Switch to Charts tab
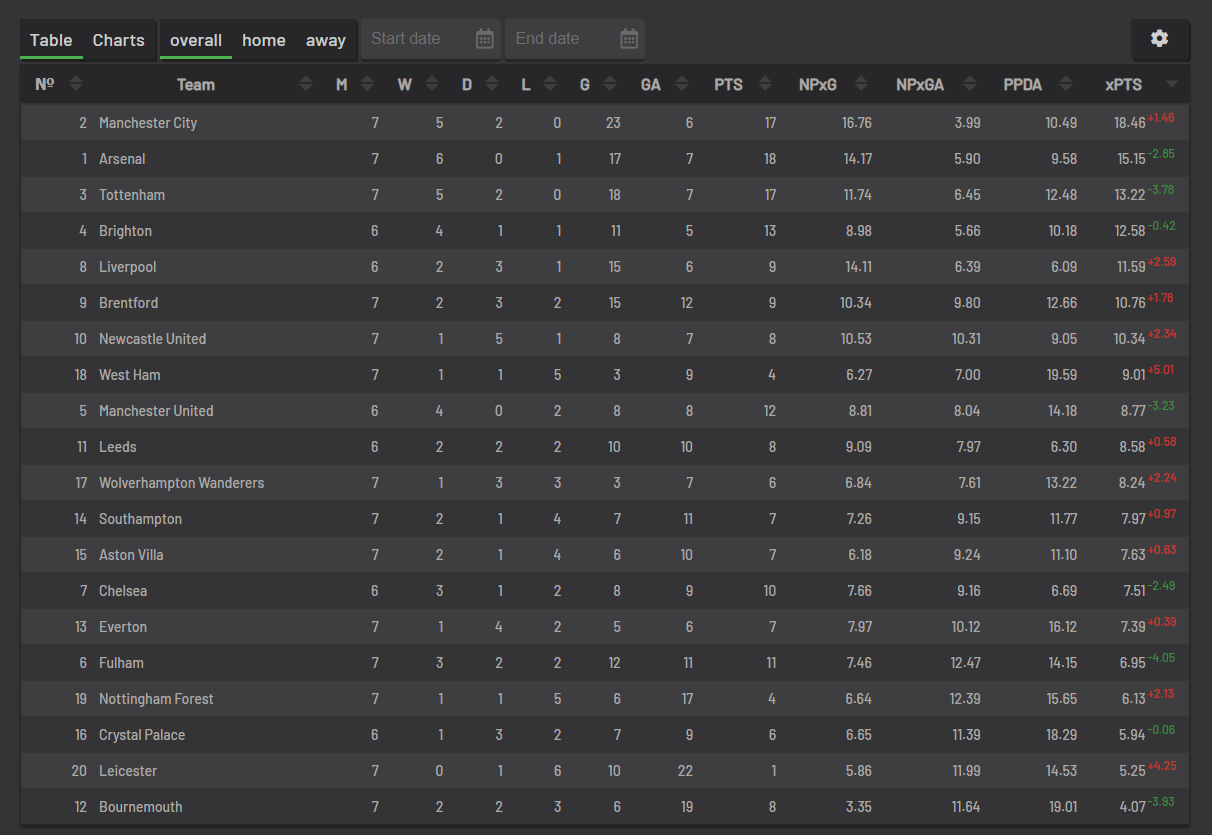The image size is (1212, 835). 119,40
